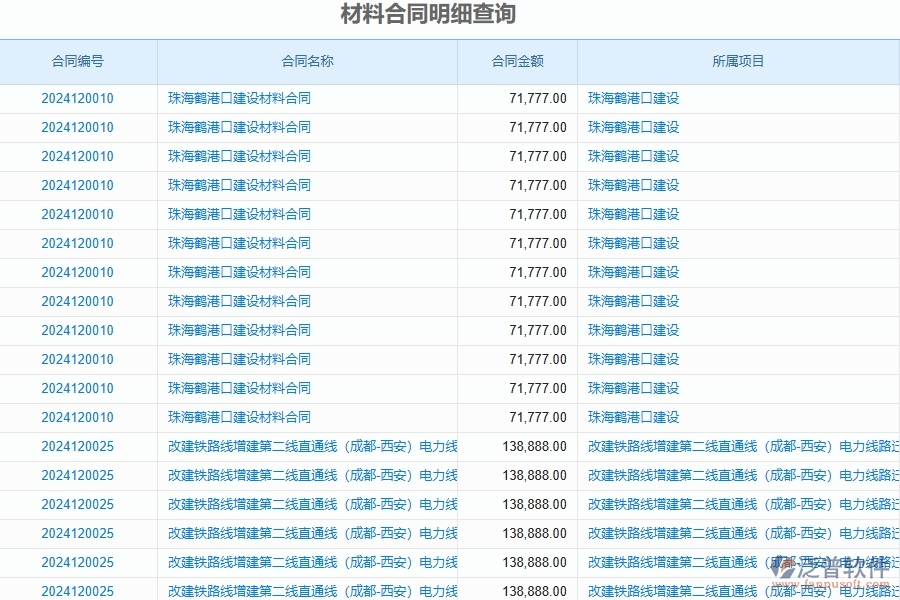Open the last visible 珠海鹤港口建设 project link
The image size is (900, 600).
pyautogui.click(x=632, y=417)
